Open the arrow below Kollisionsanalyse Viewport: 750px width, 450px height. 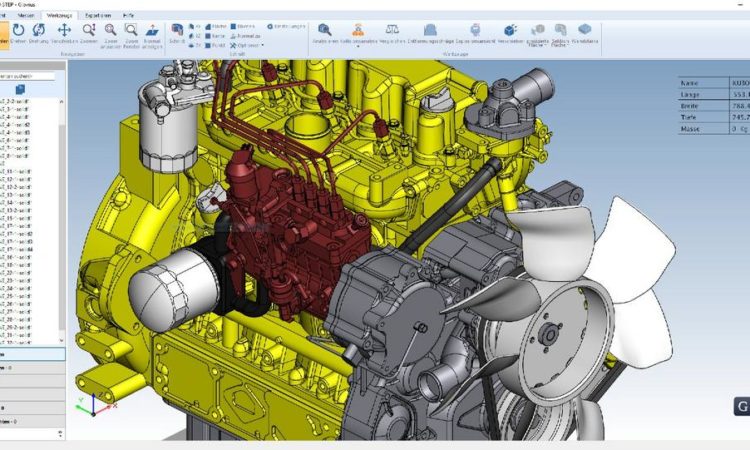point(358,47)
